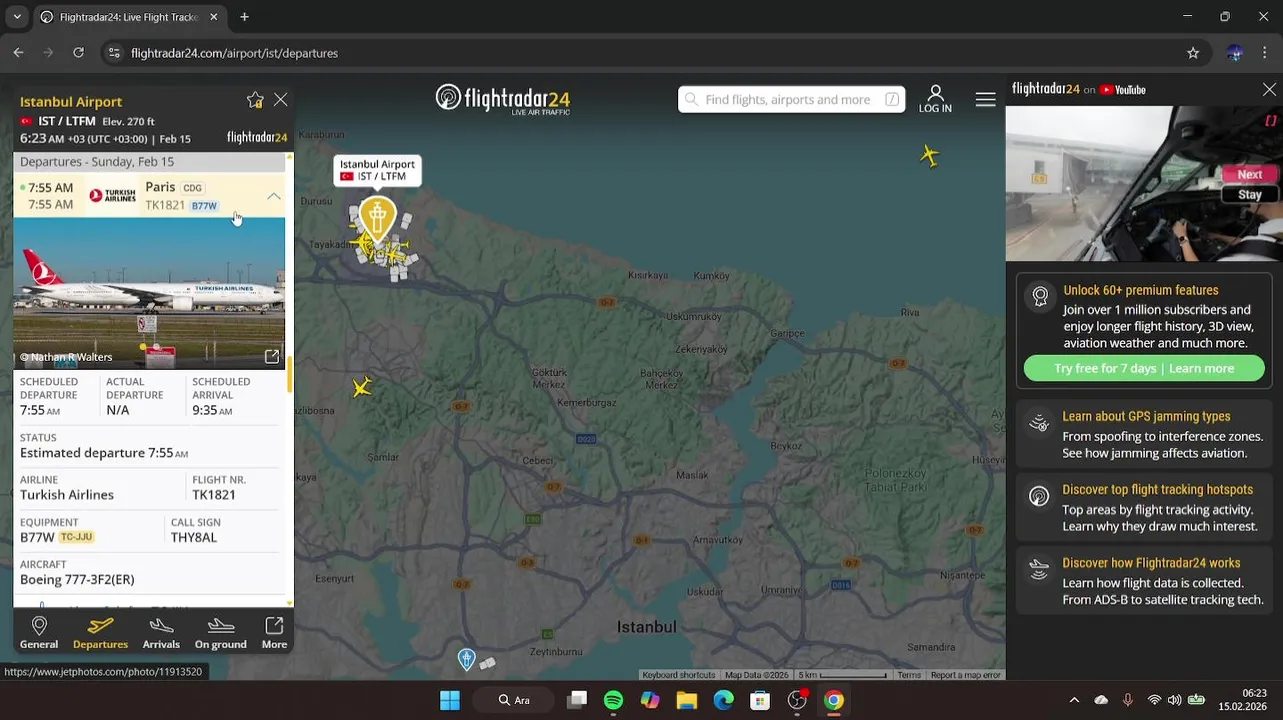Click the site information icon in address bar
Viewport: 1283px width, 720px height.
(x=113, y=53)
